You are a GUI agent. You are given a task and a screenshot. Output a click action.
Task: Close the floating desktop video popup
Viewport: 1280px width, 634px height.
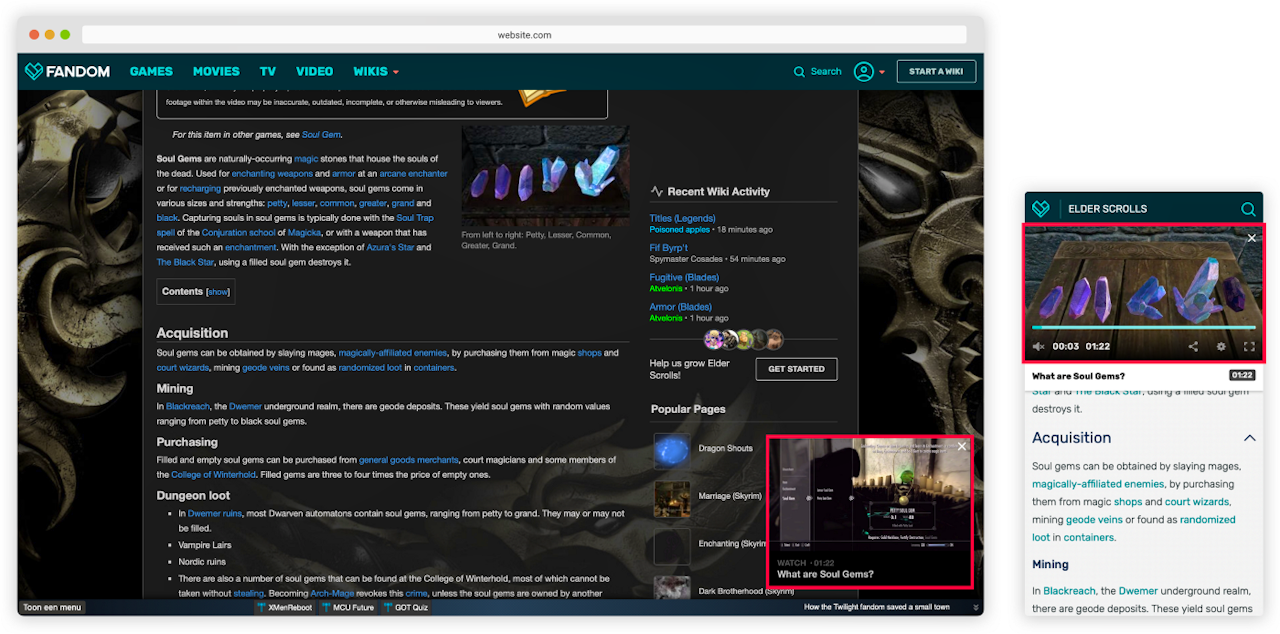962,446
